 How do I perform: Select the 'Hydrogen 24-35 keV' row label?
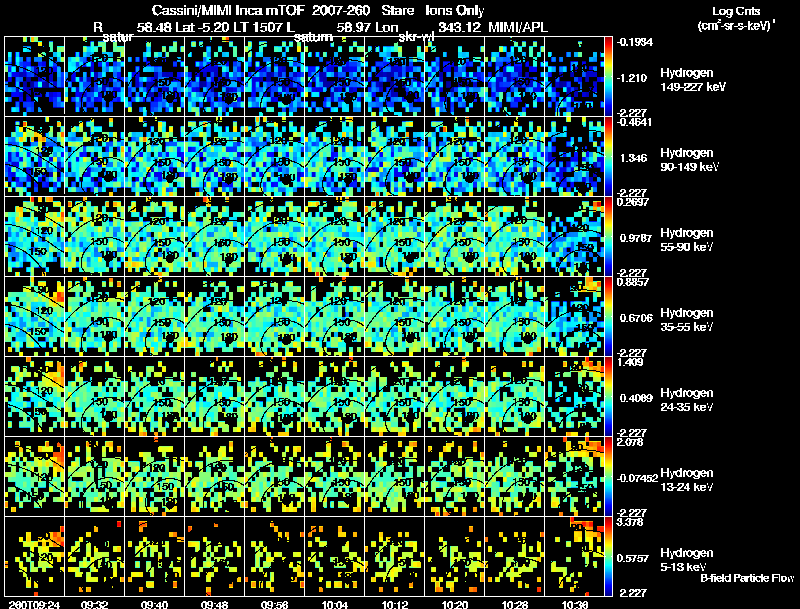click(687, 400)
